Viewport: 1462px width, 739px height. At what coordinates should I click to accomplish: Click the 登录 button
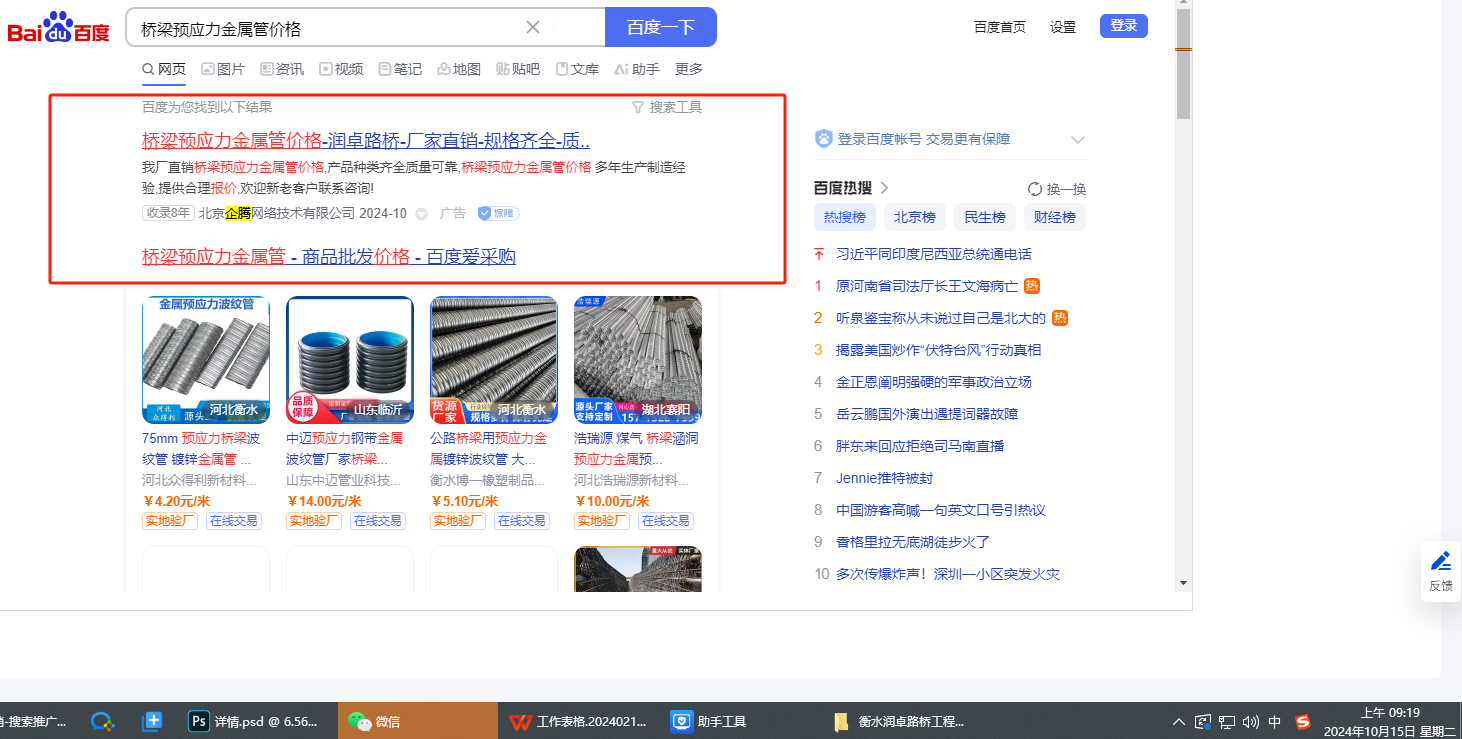[1124, 26]
